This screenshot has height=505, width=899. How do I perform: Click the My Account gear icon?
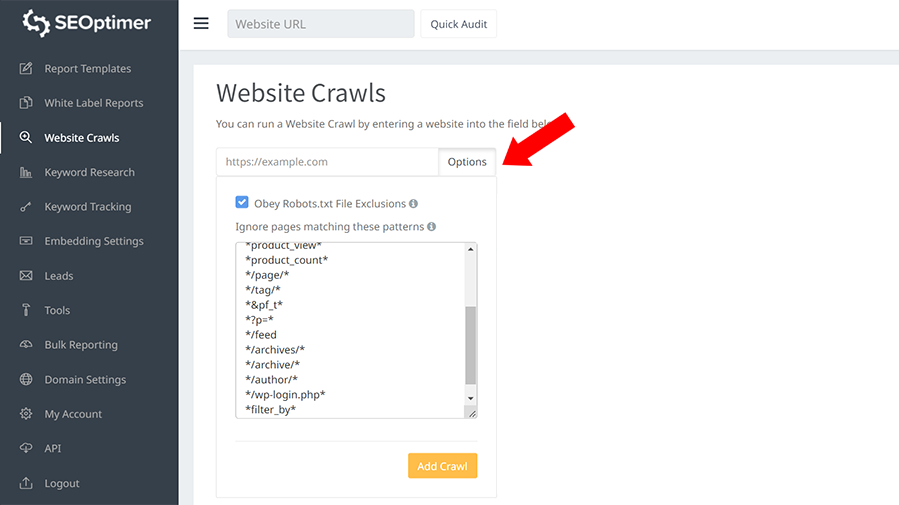pyautogui.click(x=25, y=414)
